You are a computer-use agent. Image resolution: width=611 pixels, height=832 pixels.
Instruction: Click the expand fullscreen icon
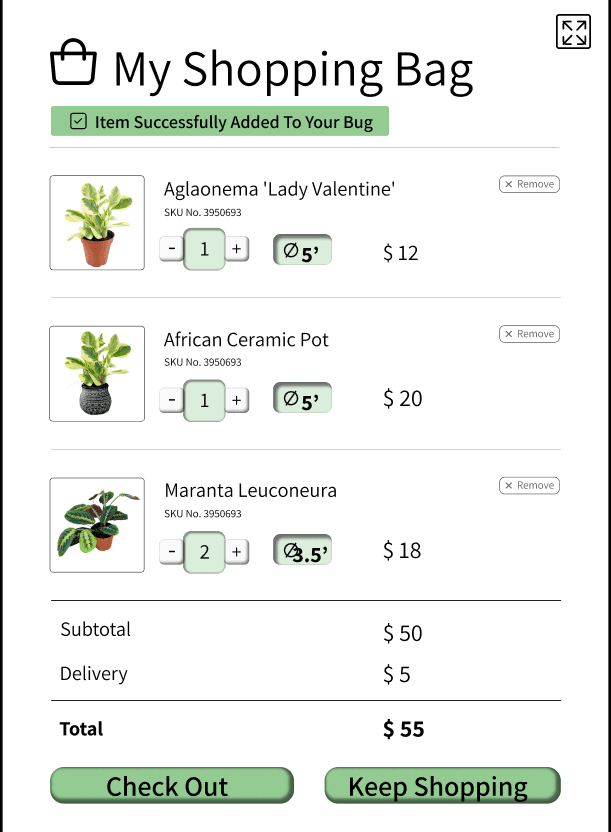point(573,31)
